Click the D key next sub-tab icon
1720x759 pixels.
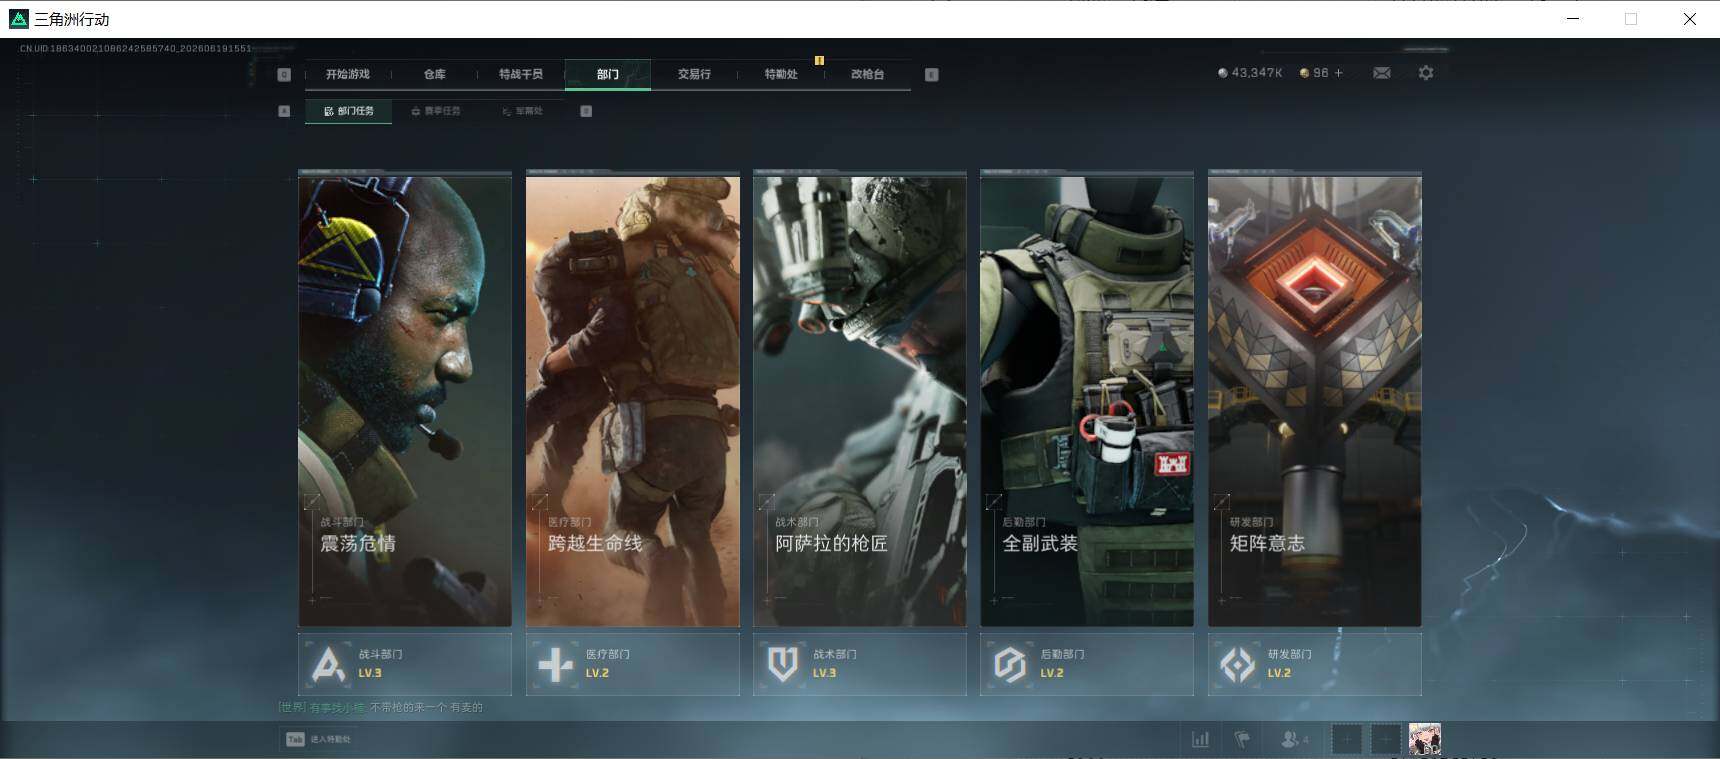coord(586,111)
